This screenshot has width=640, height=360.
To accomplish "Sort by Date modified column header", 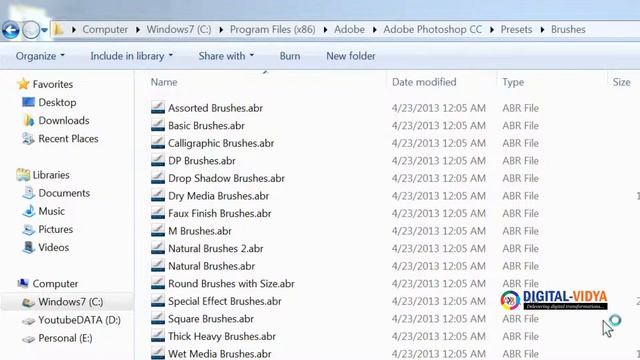I will (424, 82).
